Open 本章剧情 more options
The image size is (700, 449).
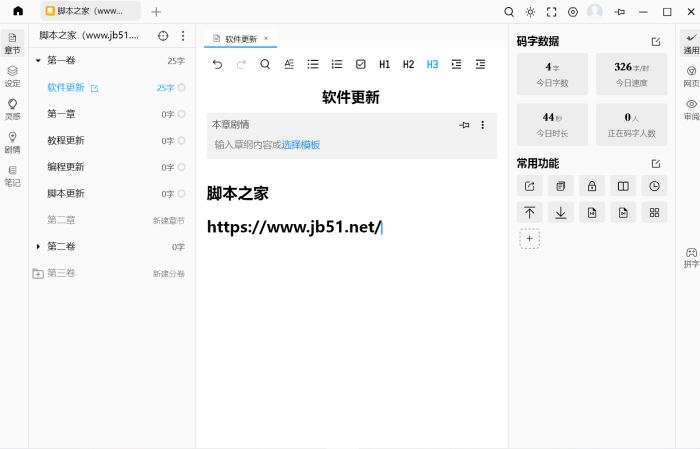pyautogui.click(x=483, y=125)
